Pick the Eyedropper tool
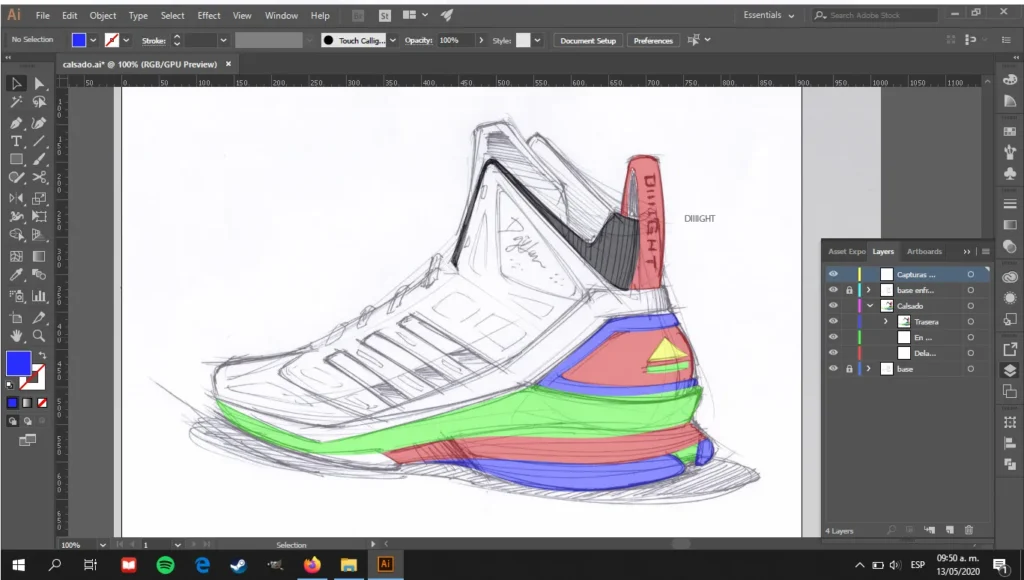 coord(16,275)
